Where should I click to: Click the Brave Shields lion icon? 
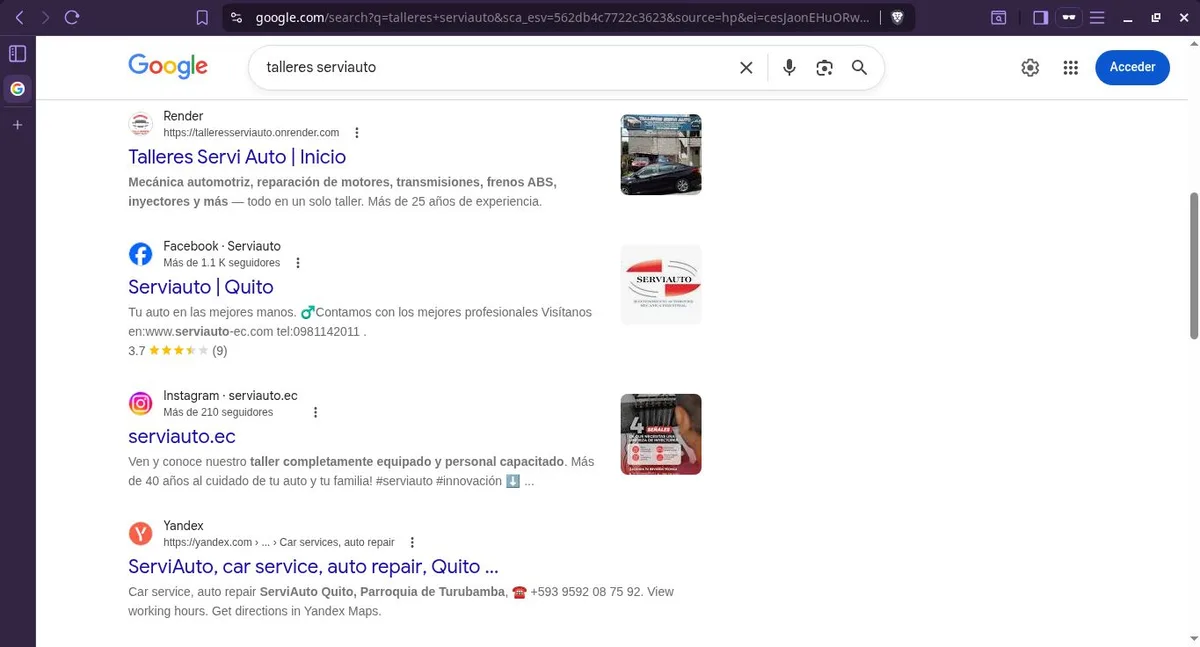click(x=897, y=17)
